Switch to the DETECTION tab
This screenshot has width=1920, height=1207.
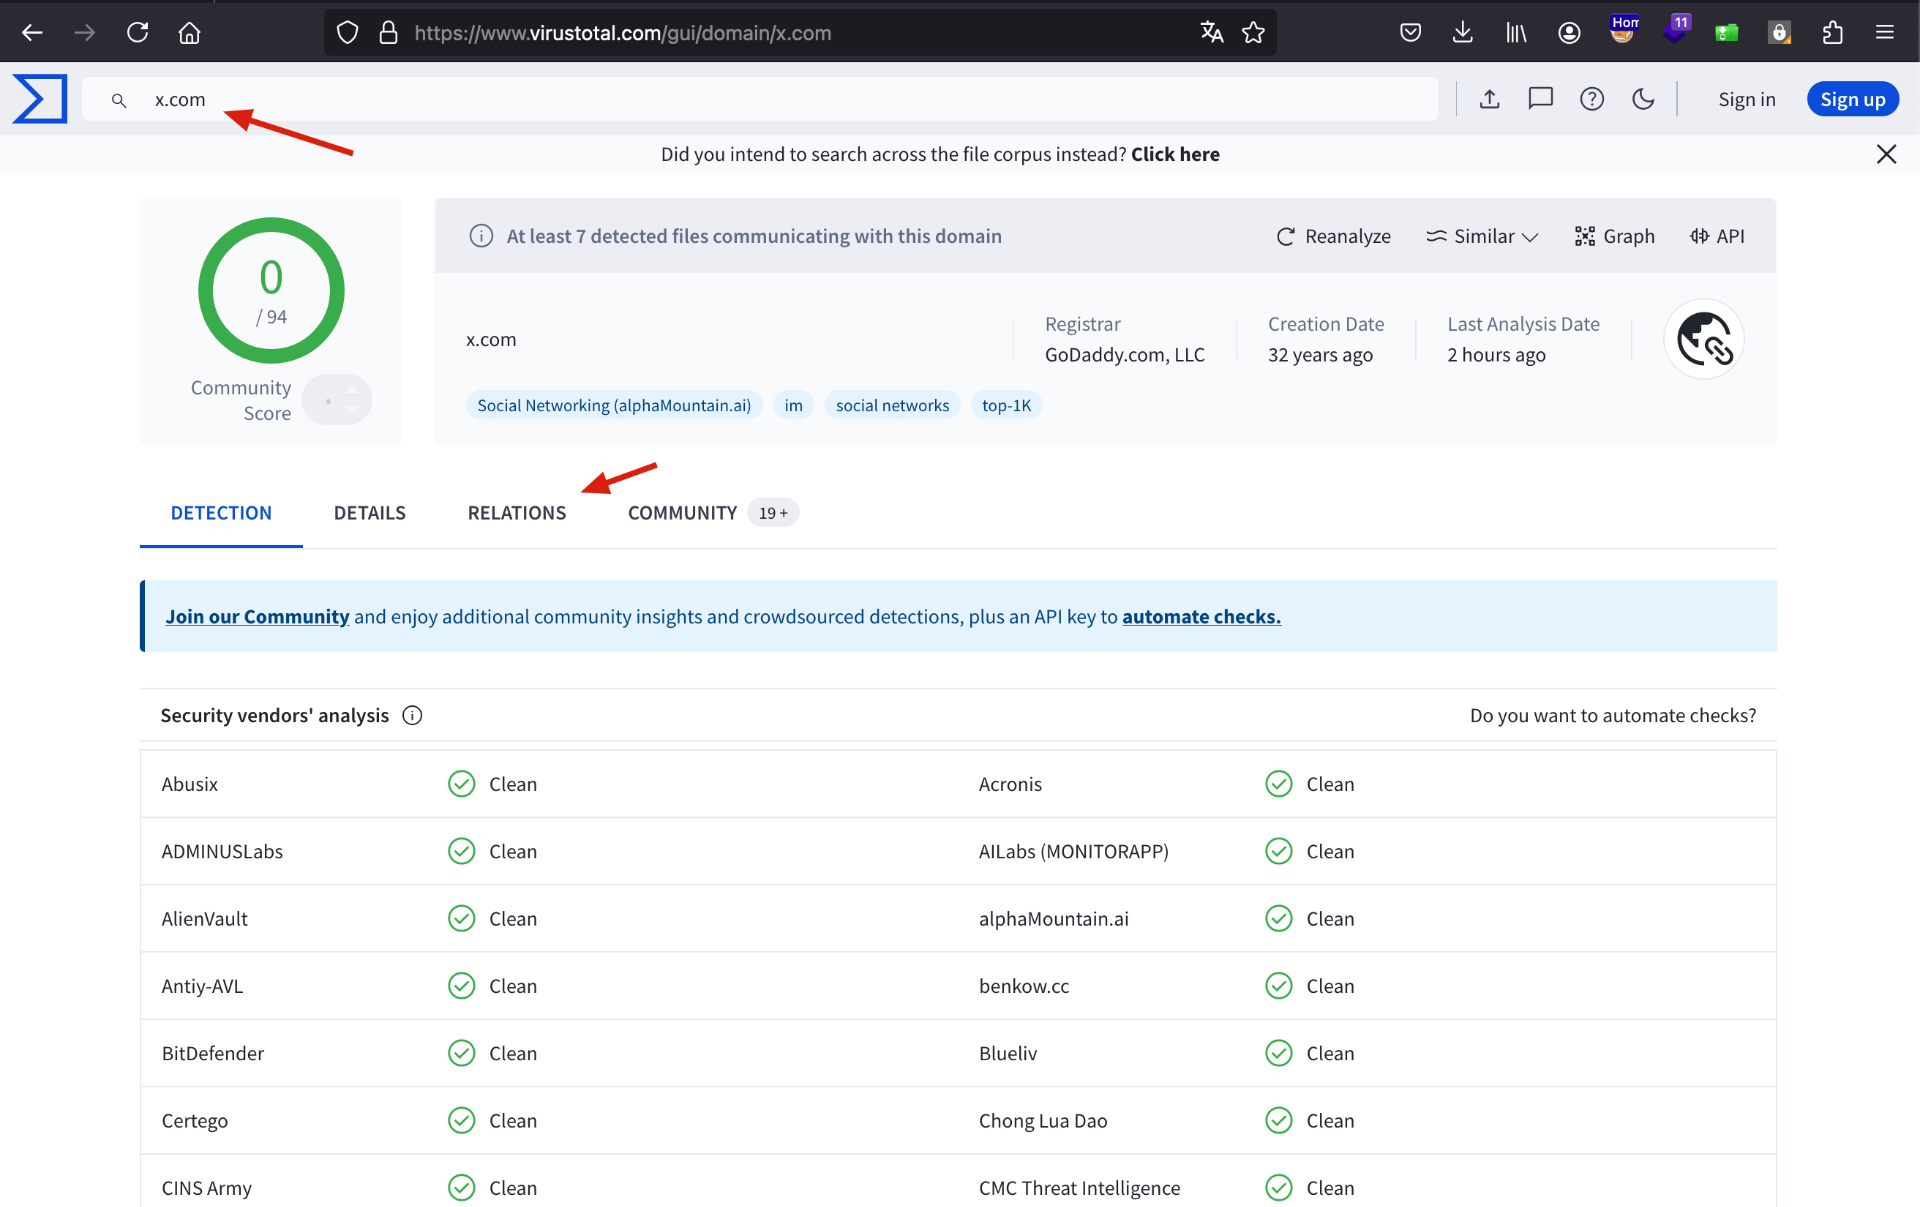pyautogui.click(x=221, y=513)
